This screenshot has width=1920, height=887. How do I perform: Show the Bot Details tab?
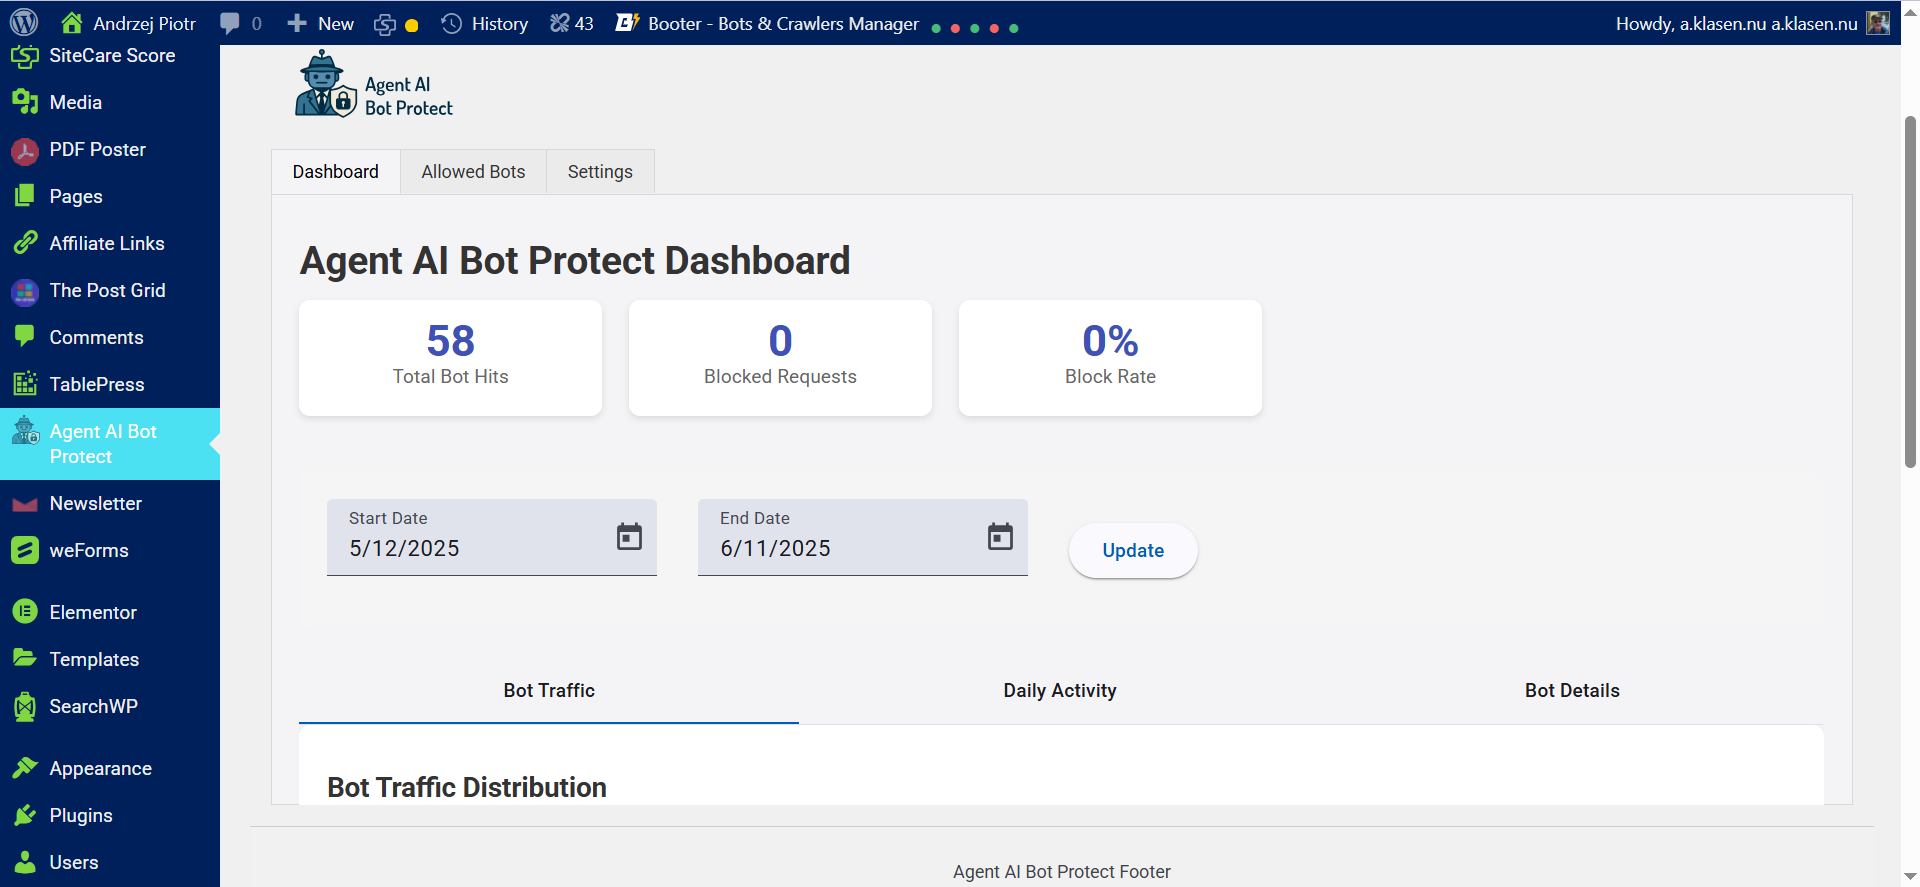[x=1572, y=691]
